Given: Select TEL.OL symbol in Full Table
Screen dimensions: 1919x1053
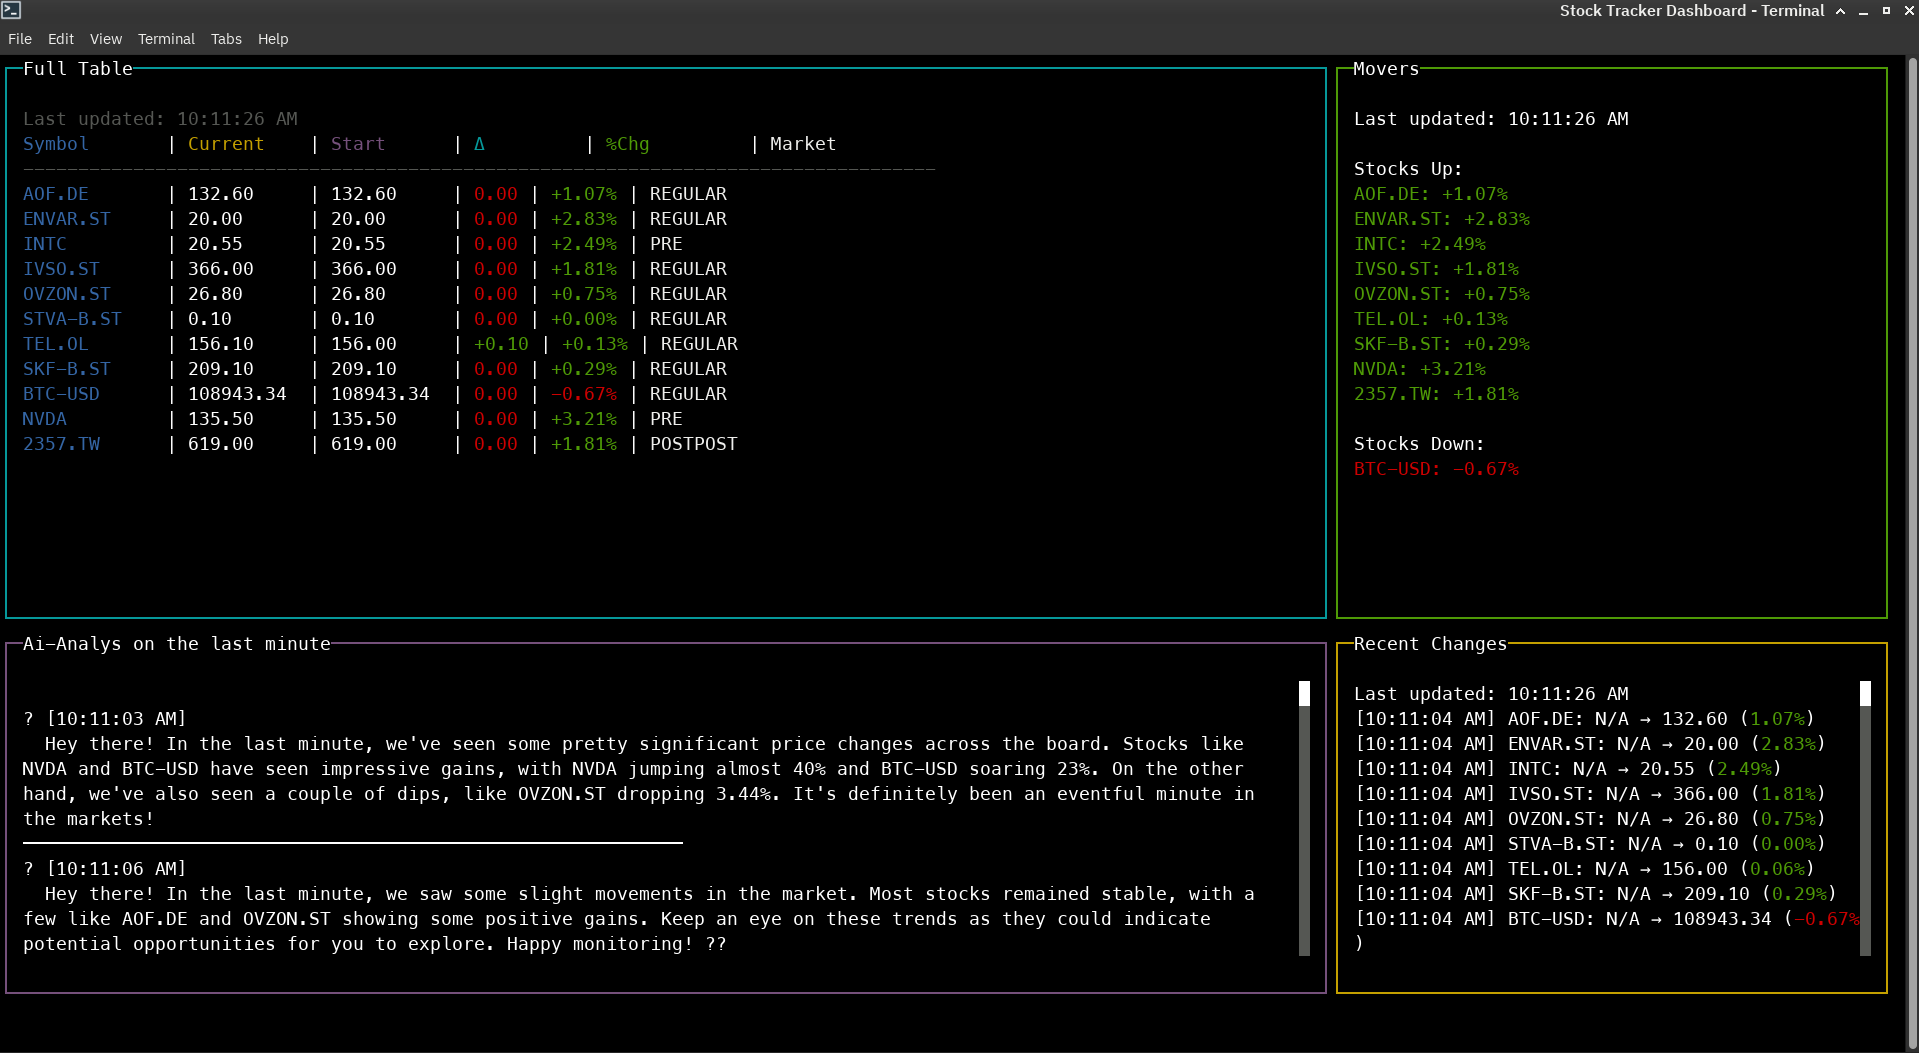Looking at the screenshot, I should 56,344.
